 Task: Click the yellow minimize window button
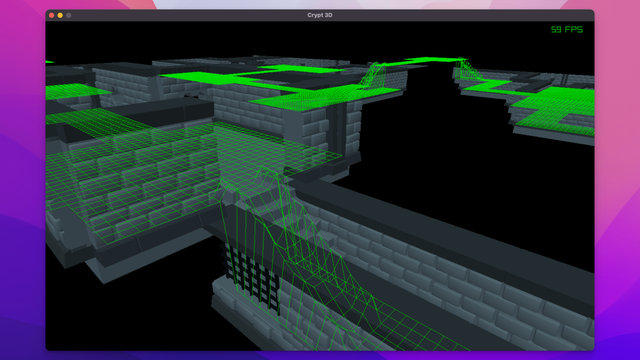[60, 15]
